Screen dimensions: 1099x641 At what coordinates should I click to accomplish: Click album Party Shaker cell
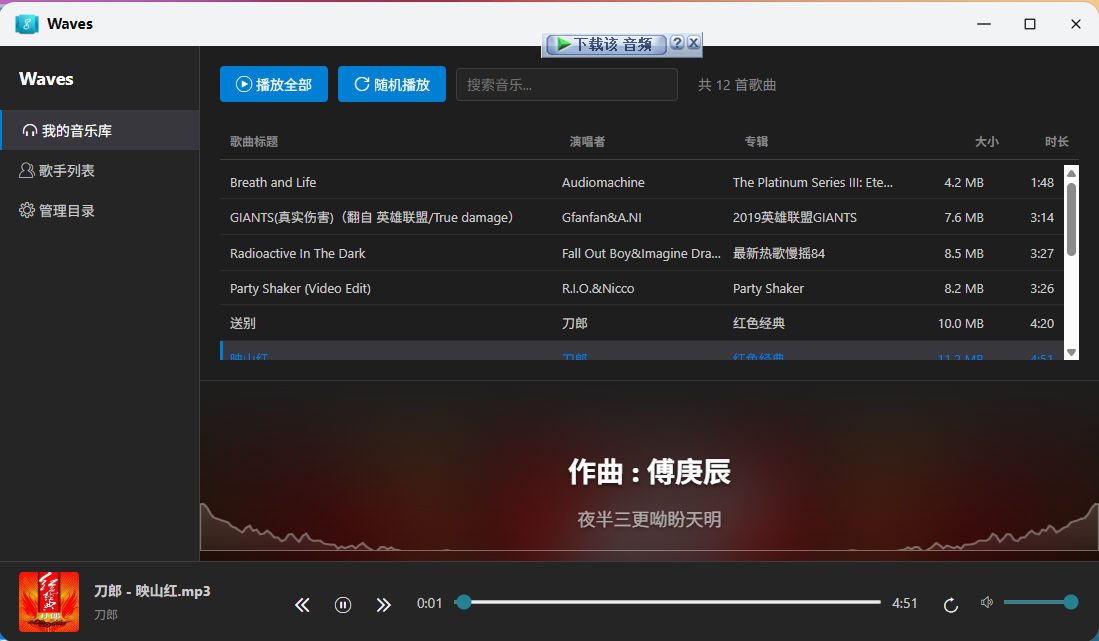click(x=768, y=288)
